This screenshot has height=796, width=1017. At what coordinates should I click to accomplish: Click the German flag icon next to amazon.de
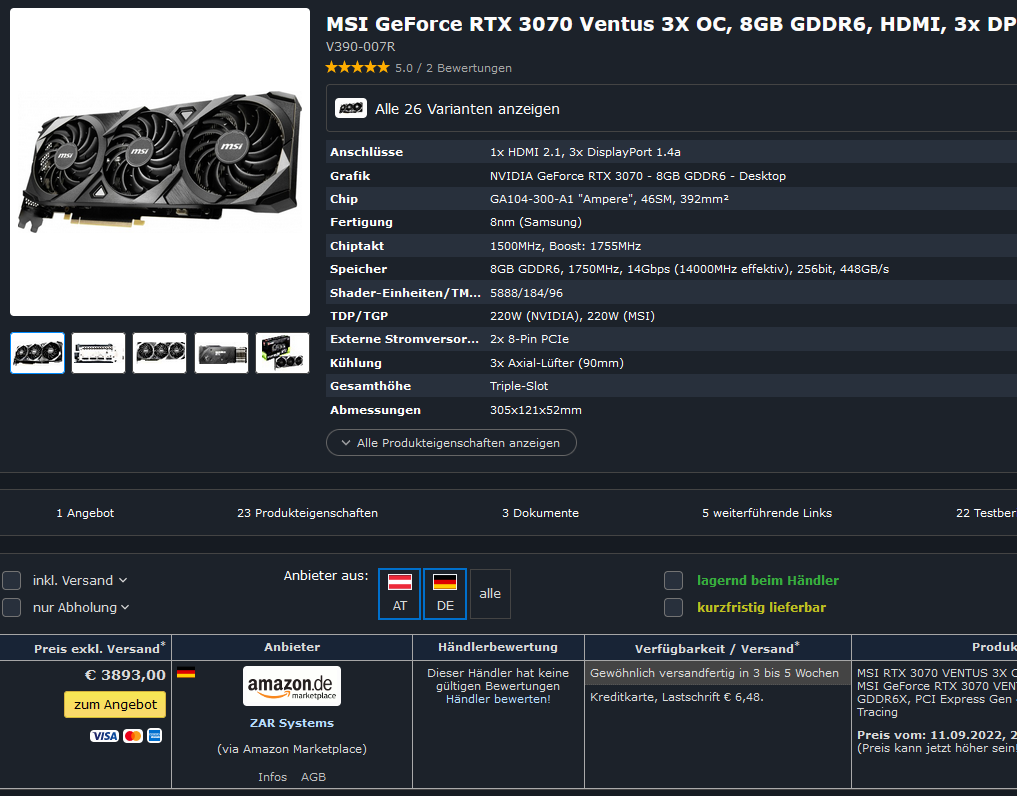pos(185,673)
